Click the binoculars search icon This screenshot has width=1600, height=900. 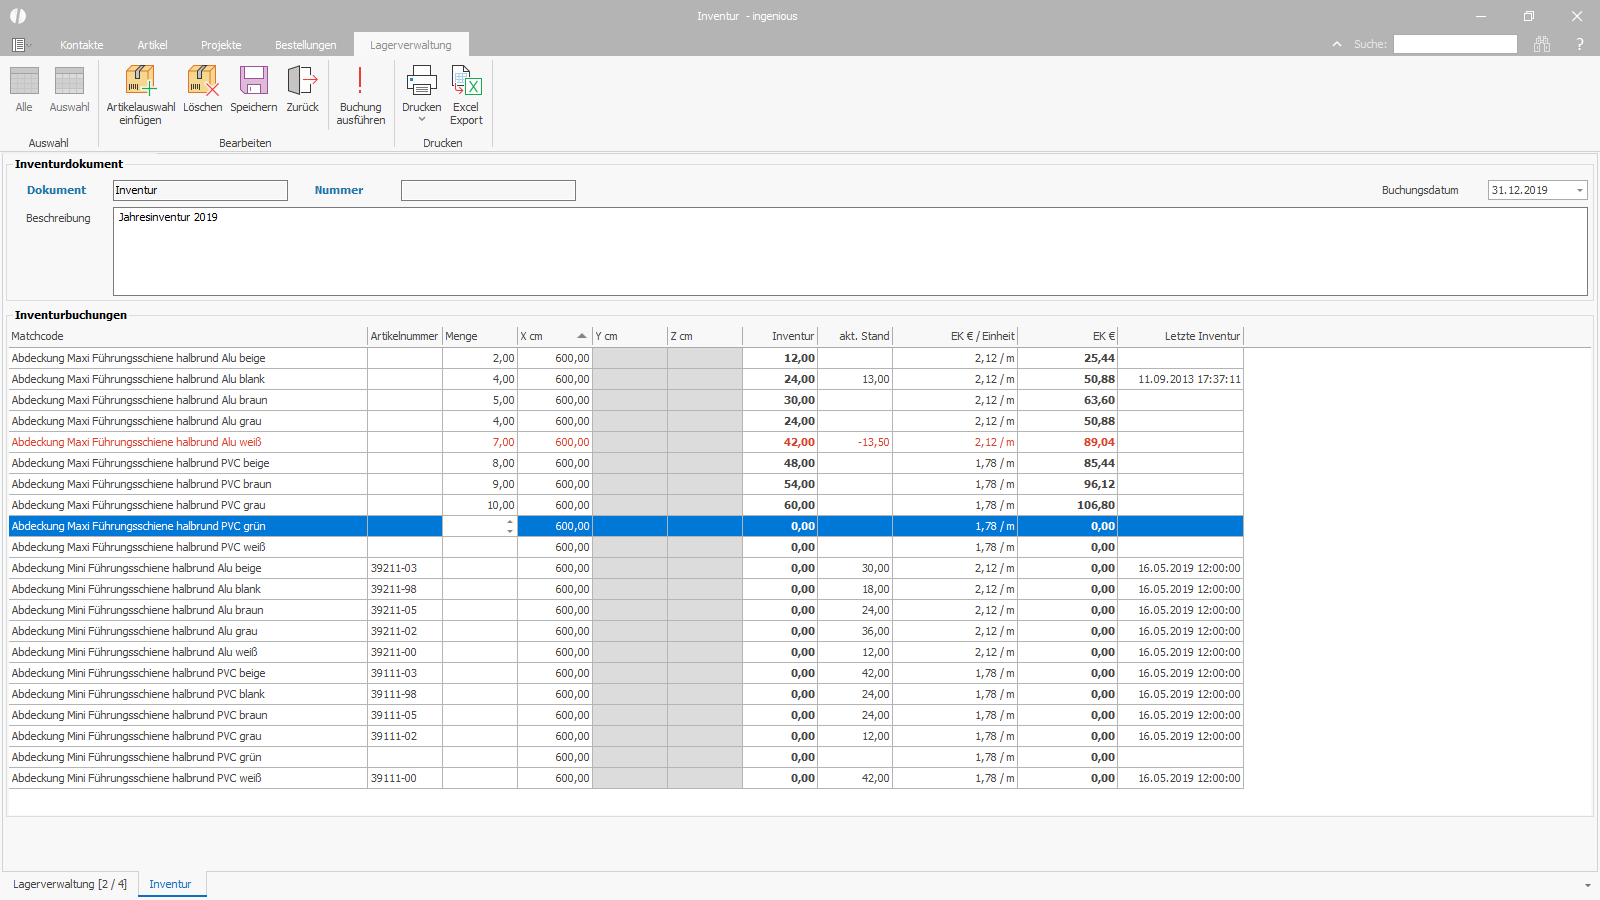point(1542,44)
